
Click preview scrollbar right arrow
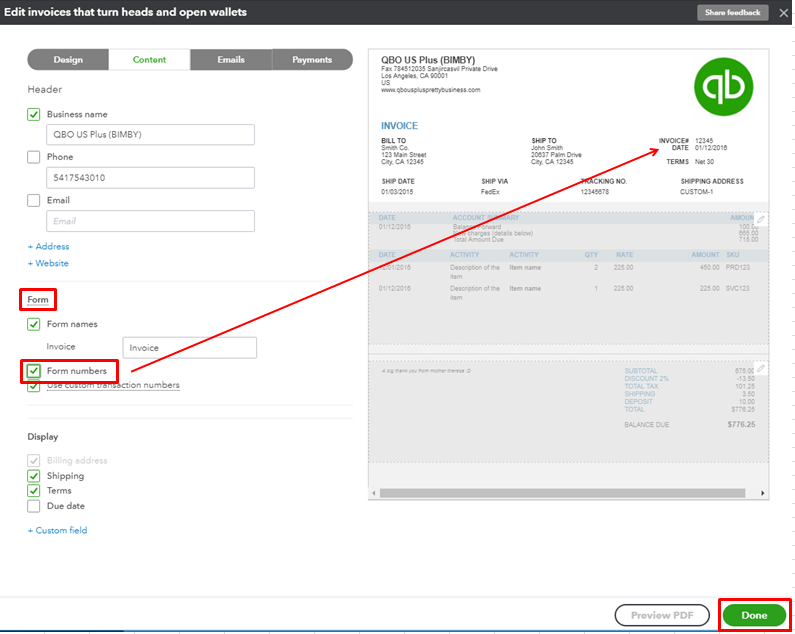(x=762, y=493)
